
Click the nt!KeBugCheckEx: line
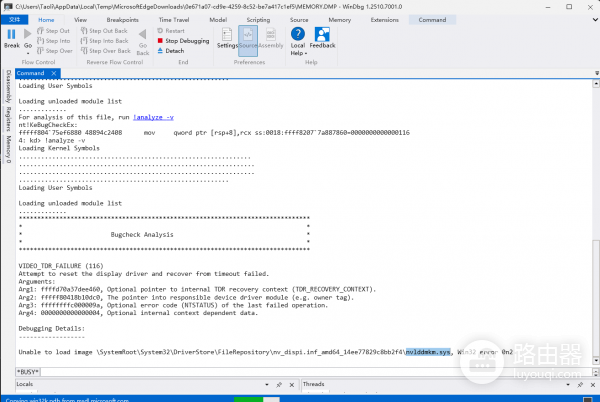(48, 125)
